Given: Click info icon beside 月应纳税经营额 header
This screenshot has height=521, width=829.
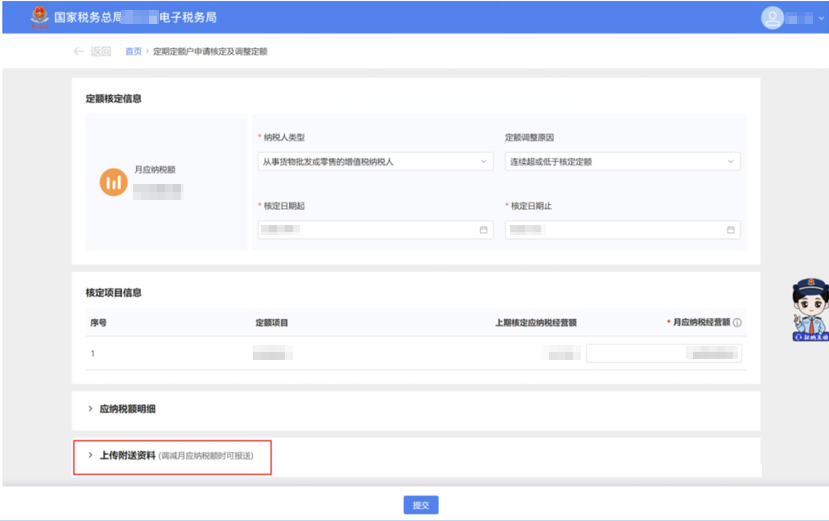Looking at the screenshot, I should [737, 323].
